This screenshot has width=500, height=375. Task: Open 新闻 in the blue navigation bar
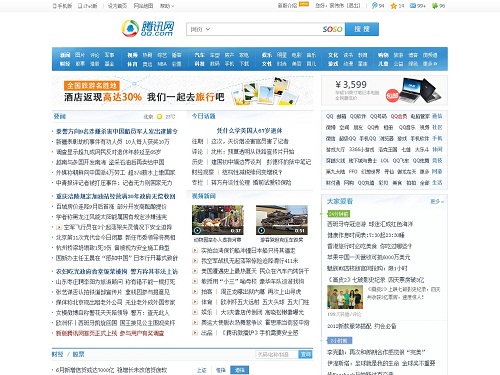(65, 55)
